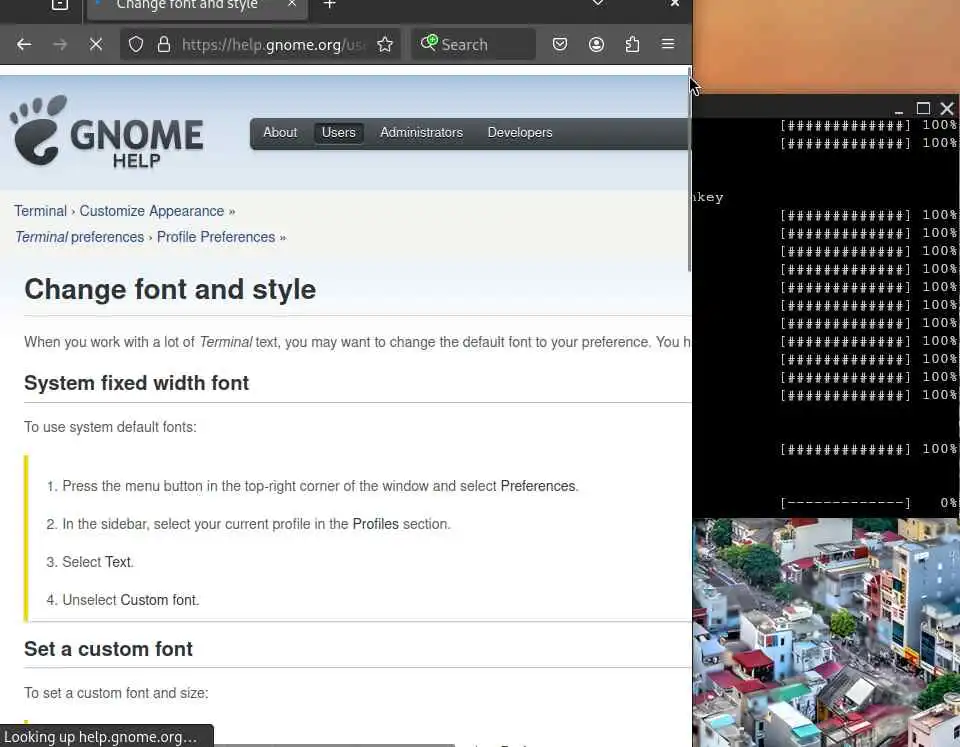Screen dimensions: 960x747
Task: Open the Firefox account icon
Action: point(596,44)
